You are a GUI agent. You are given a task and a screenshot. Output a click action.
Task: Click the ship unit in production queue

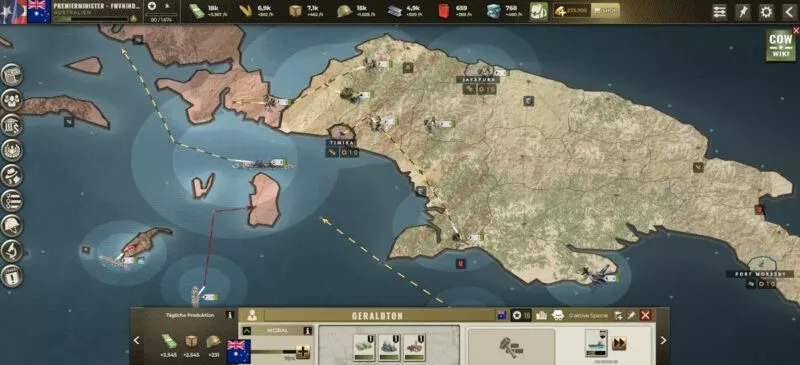pyautogui.click(x=596, y=344)
